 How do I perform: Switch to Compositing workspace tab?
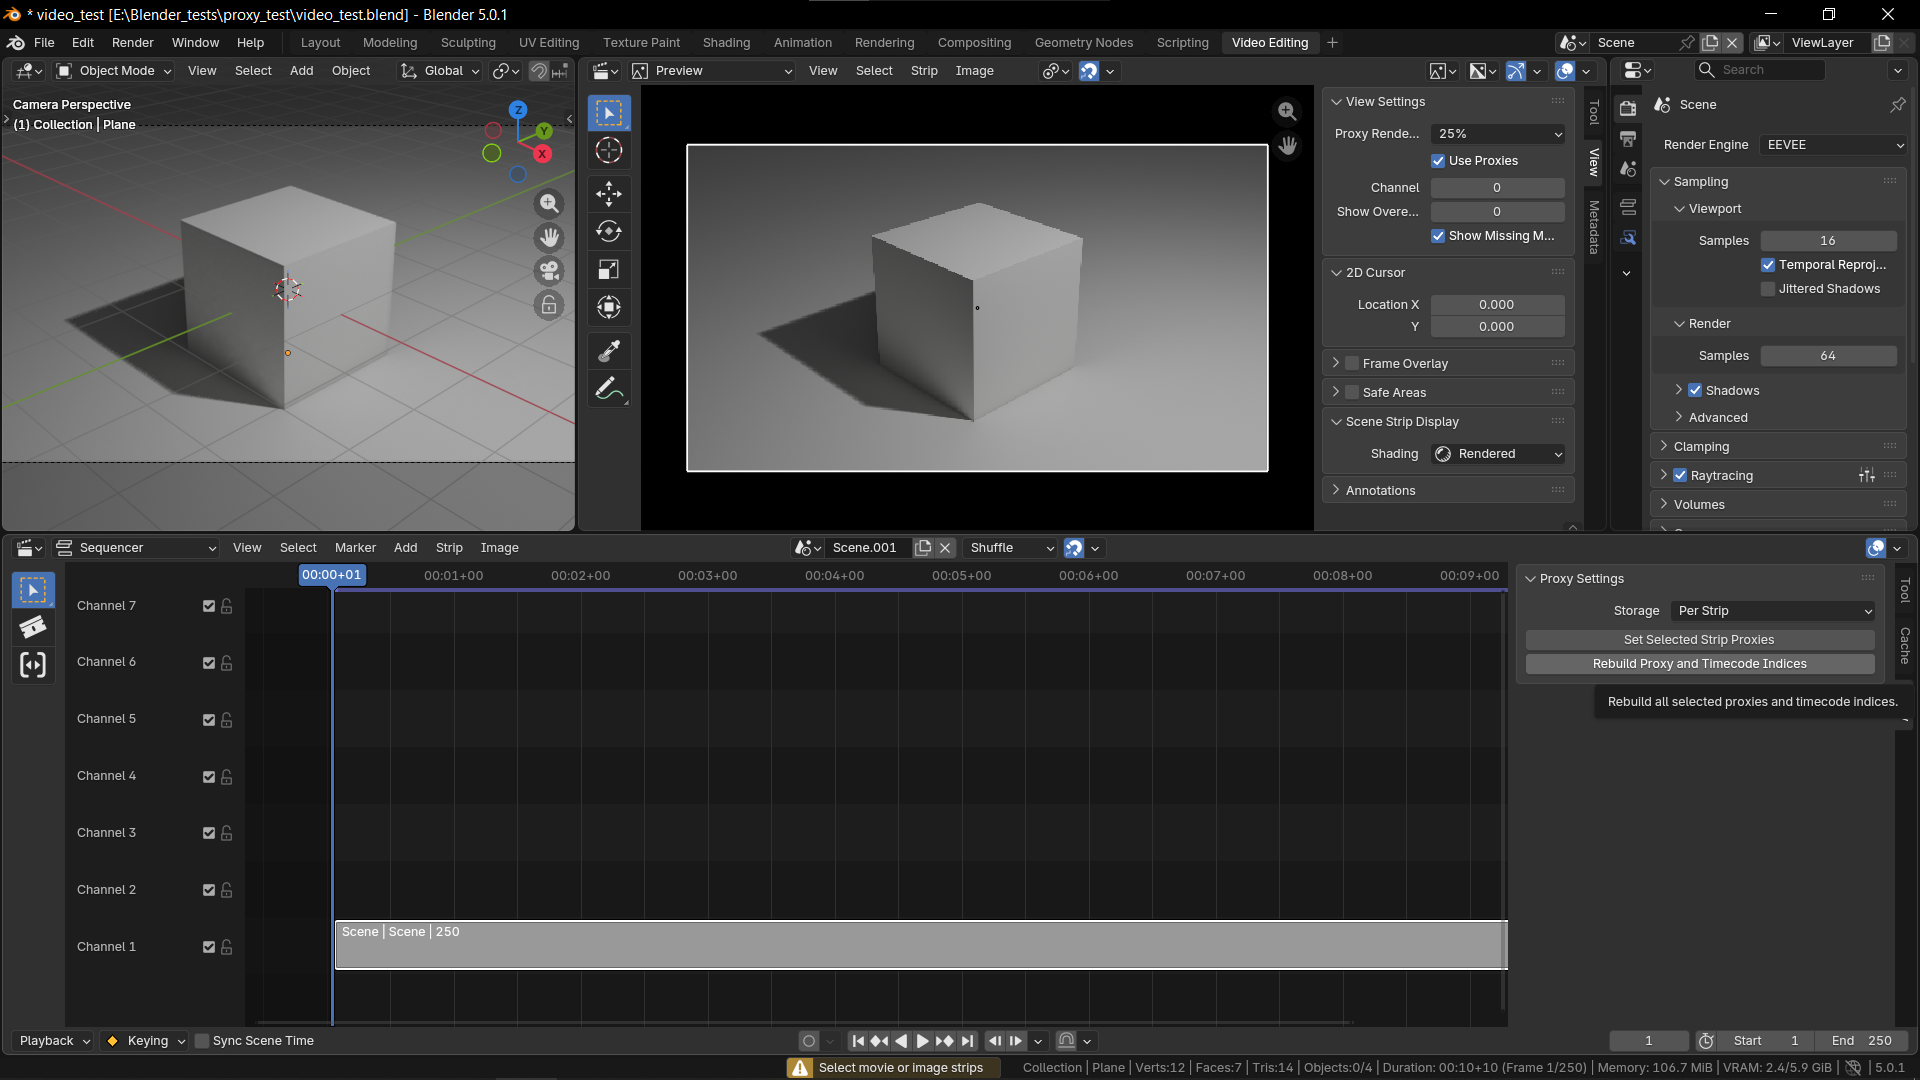click(x=974, y=43)
